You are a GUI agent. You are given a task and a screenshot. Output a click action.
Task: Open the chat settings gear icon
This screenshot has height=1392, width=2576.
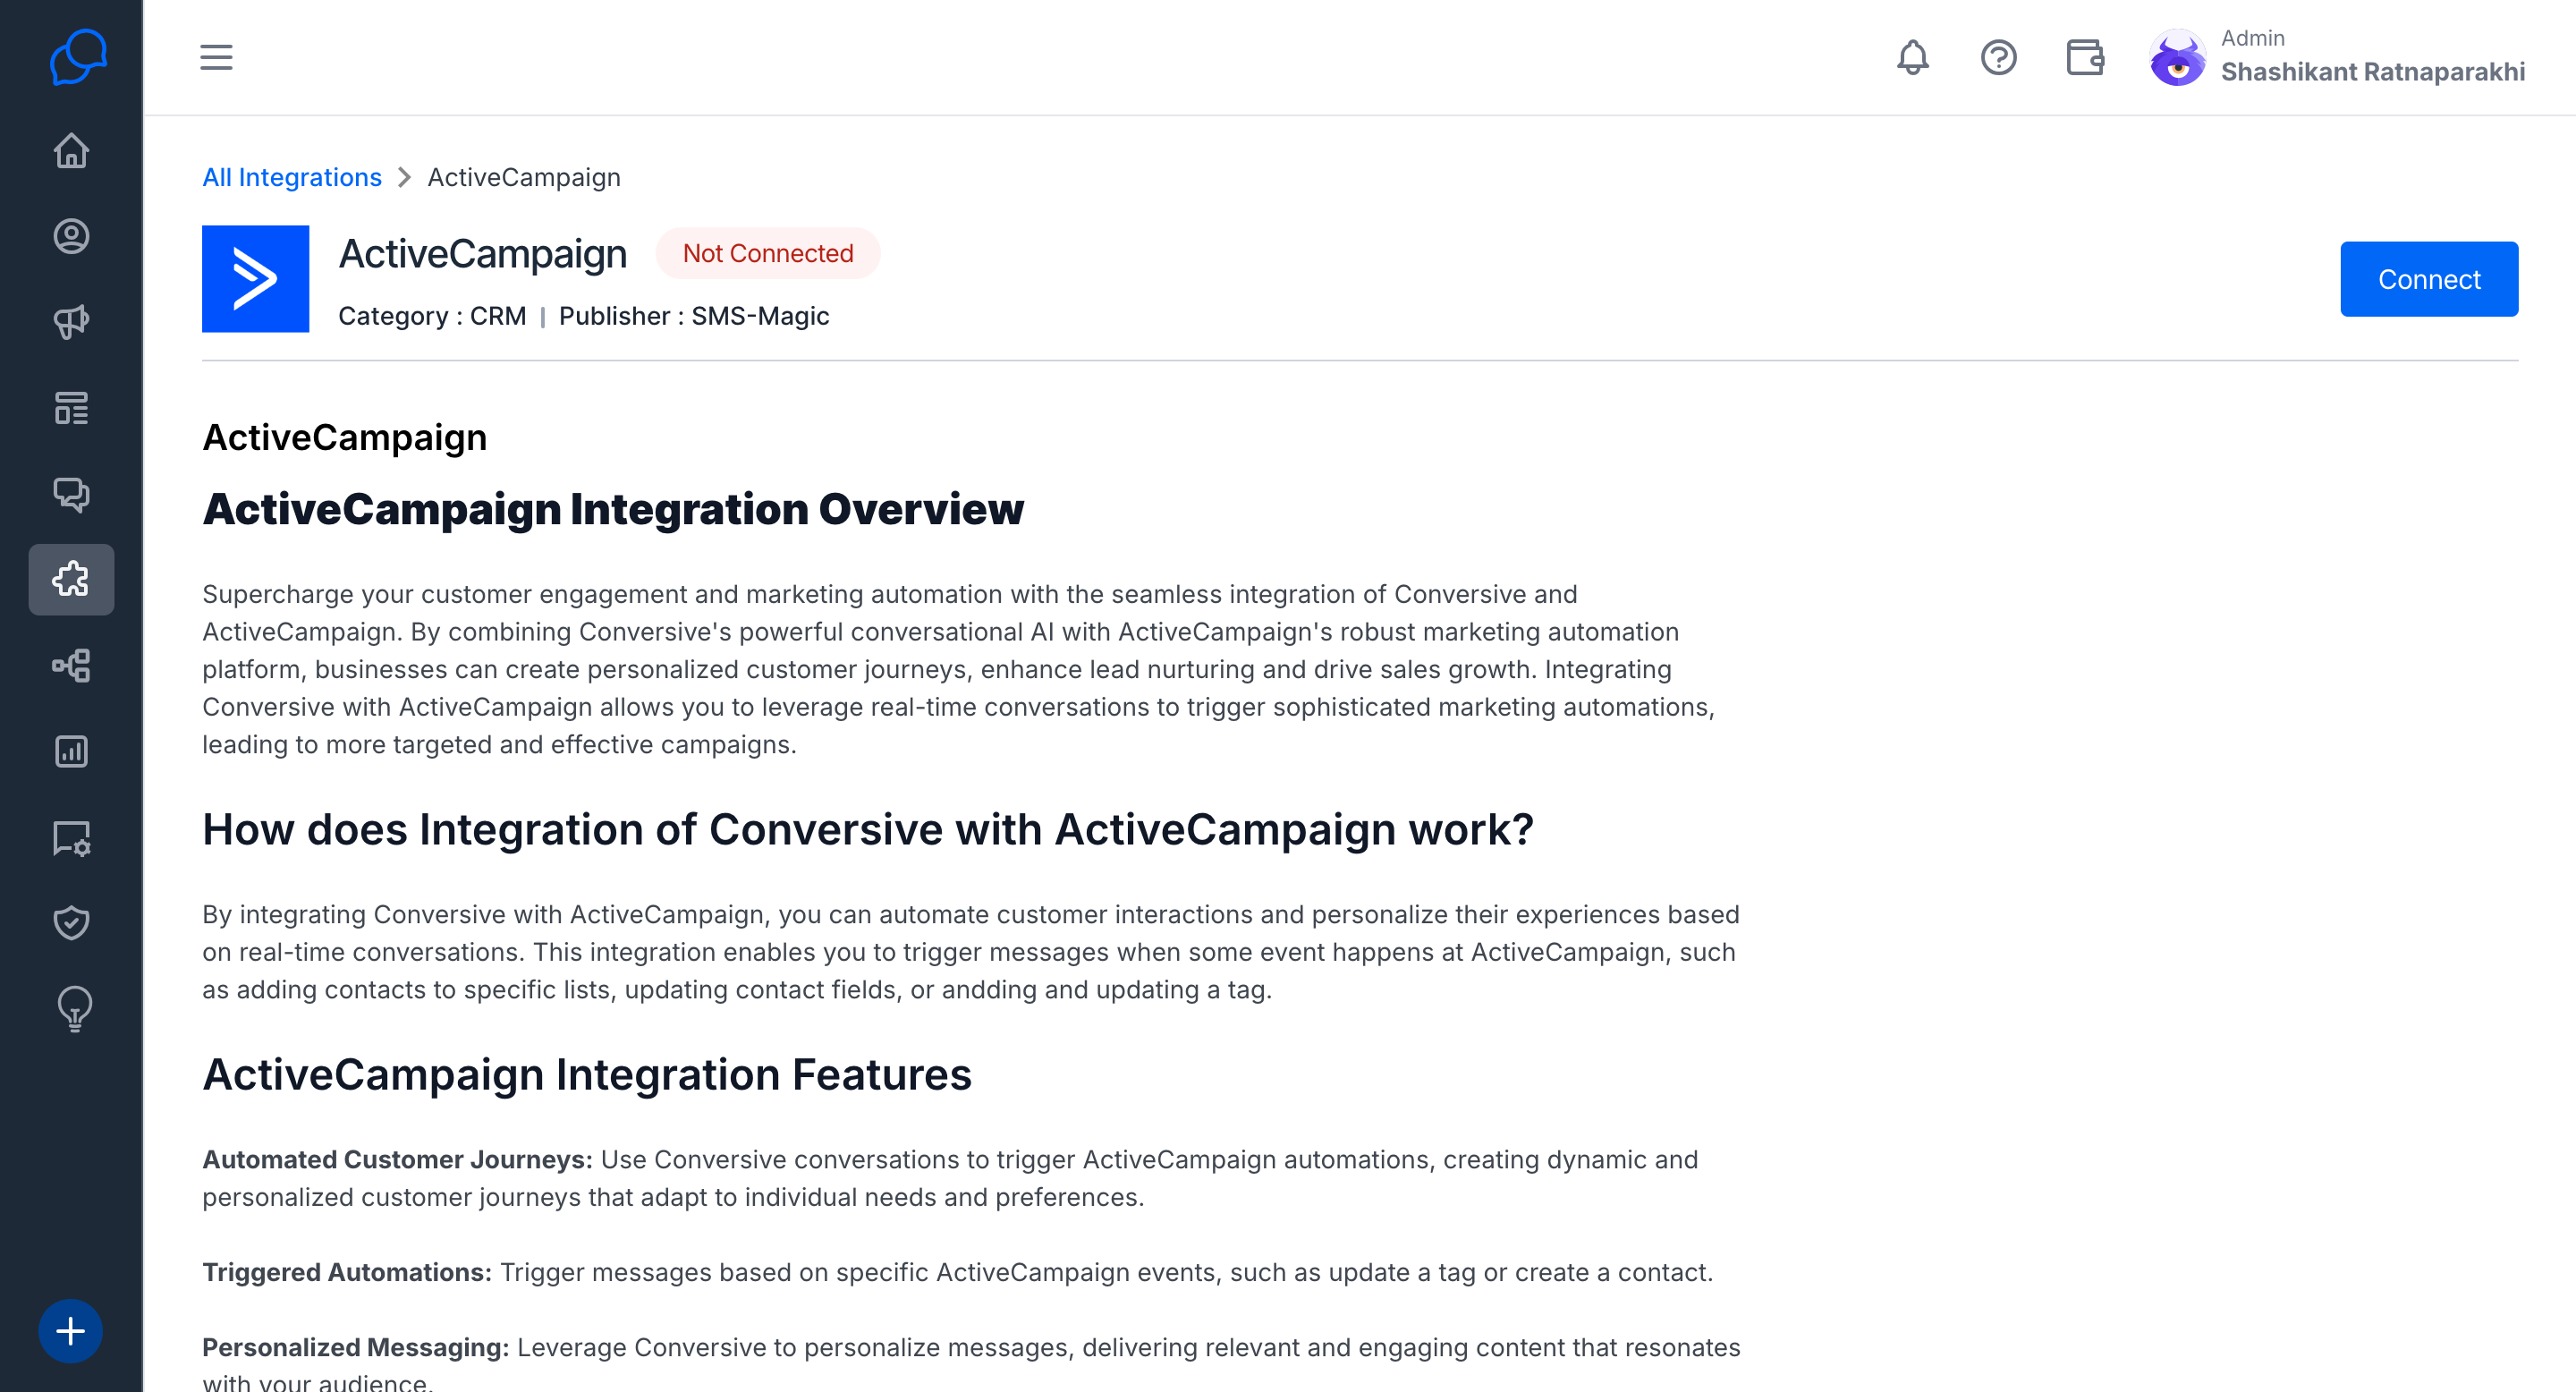71,838
